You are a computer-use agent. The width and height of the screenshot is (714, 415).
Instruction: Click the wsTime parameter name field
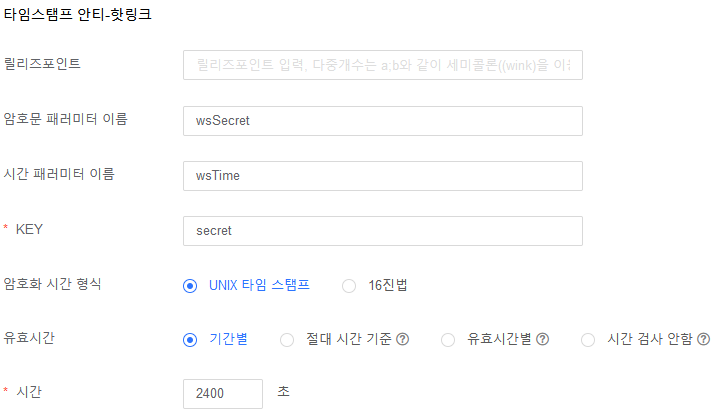coord(382,176)
